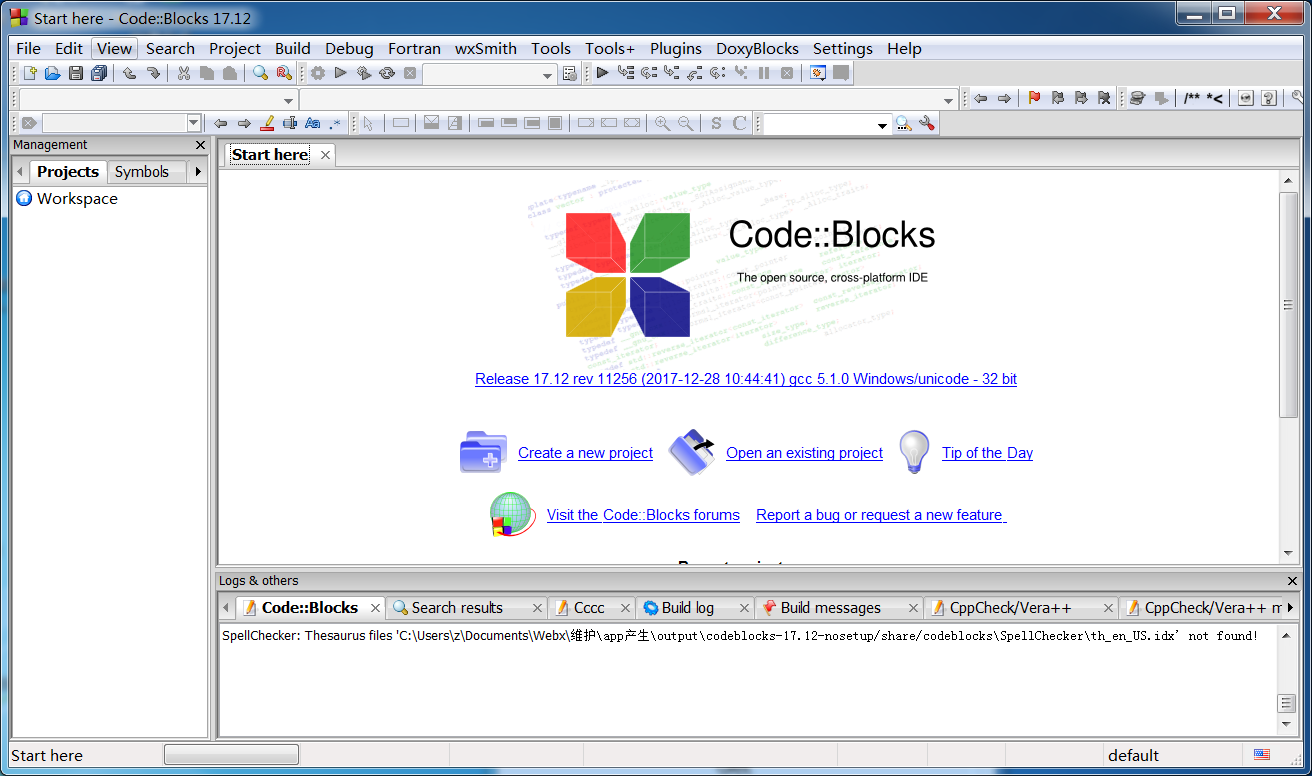Screen dimensions: 1312x776
Task: Open the Tip of the Day link
Action: (987, 453)
